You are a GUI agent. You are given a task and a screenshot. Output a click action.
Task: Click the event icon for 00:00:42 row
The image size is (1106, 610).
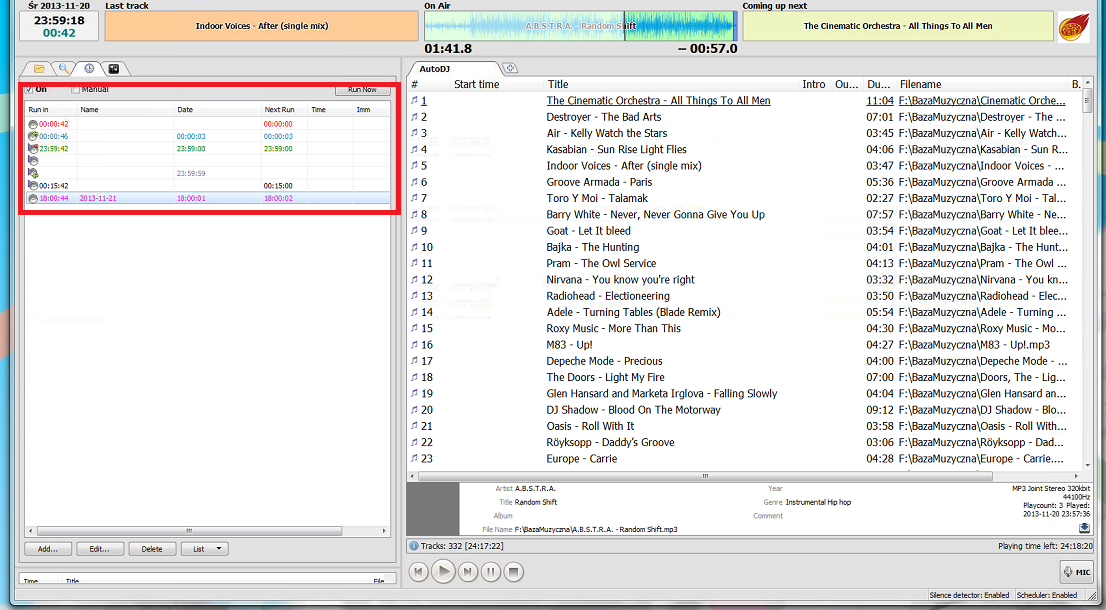tap(33, 124)
